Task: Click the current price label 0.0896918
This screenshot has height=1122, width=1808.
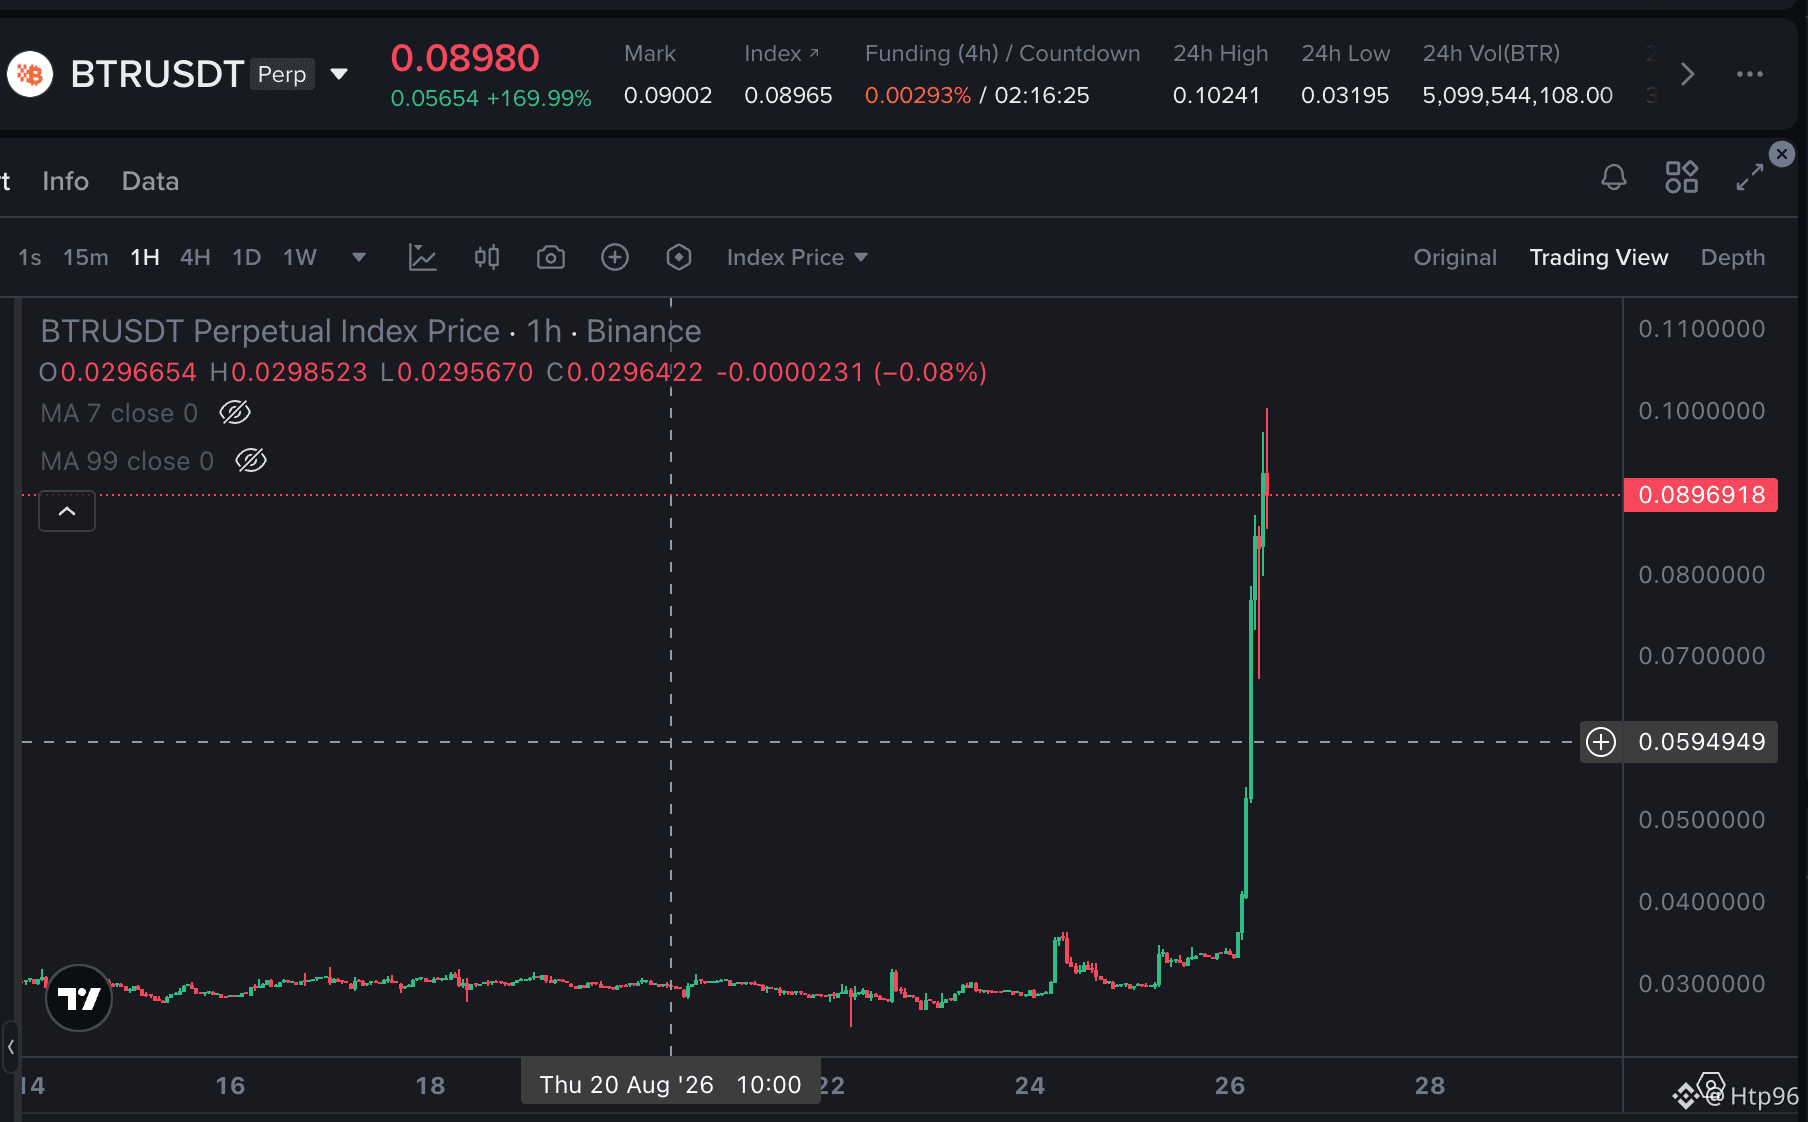Action: point(1701,495)
